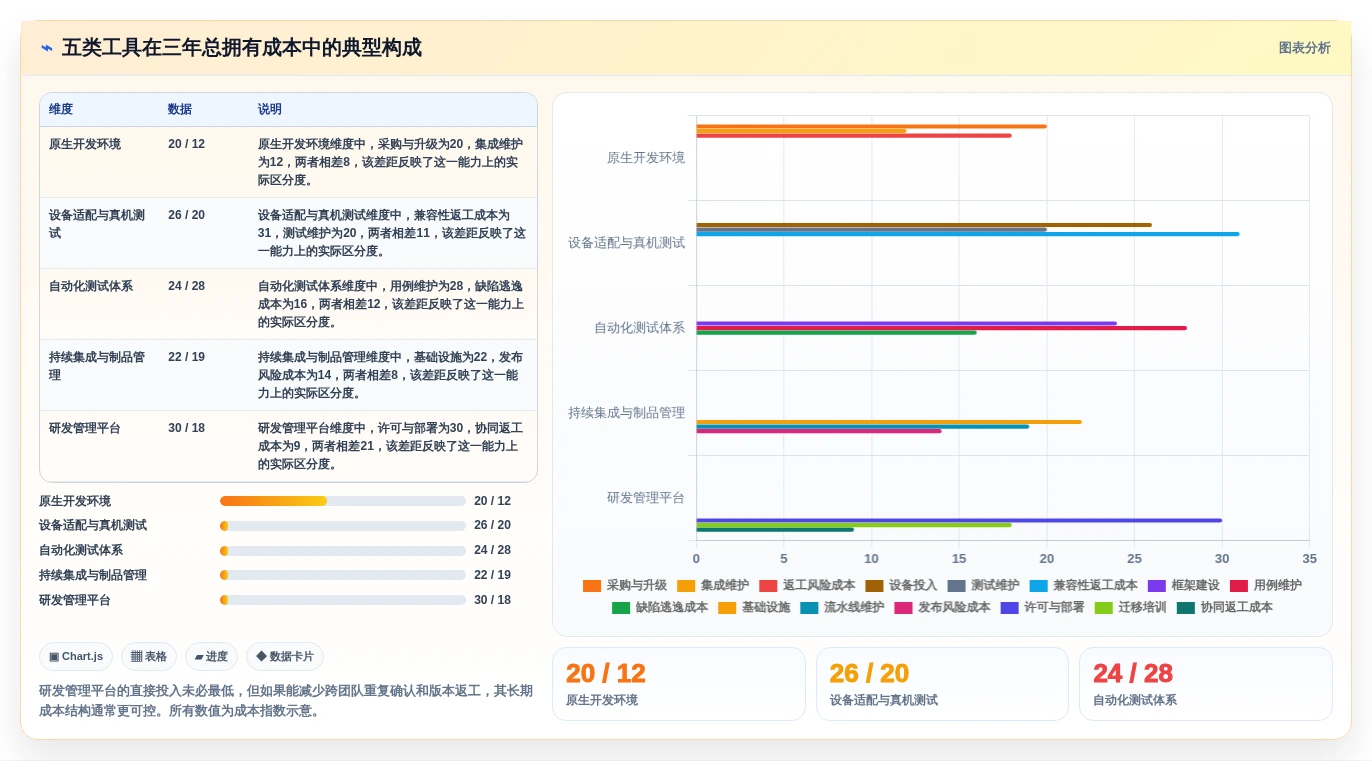Toggle 用例维护 legend item
This screenshot has width=1372, height=761.
(1265, 585)
